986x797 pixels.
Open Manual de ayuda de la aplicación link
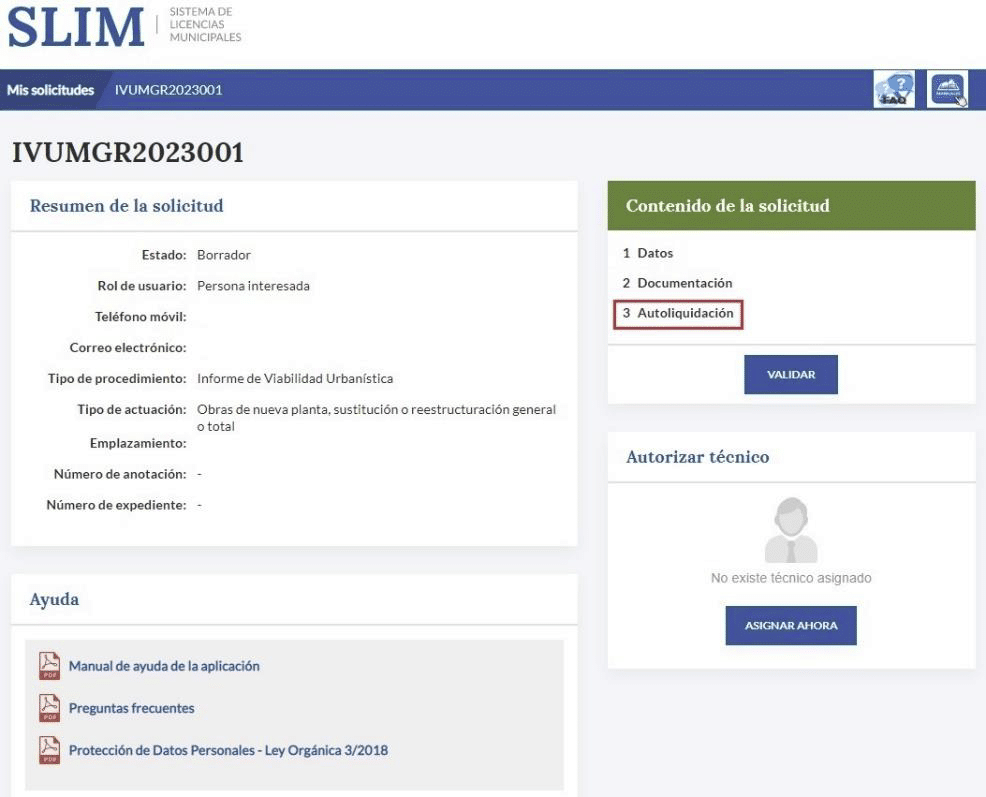coord(164,666)
